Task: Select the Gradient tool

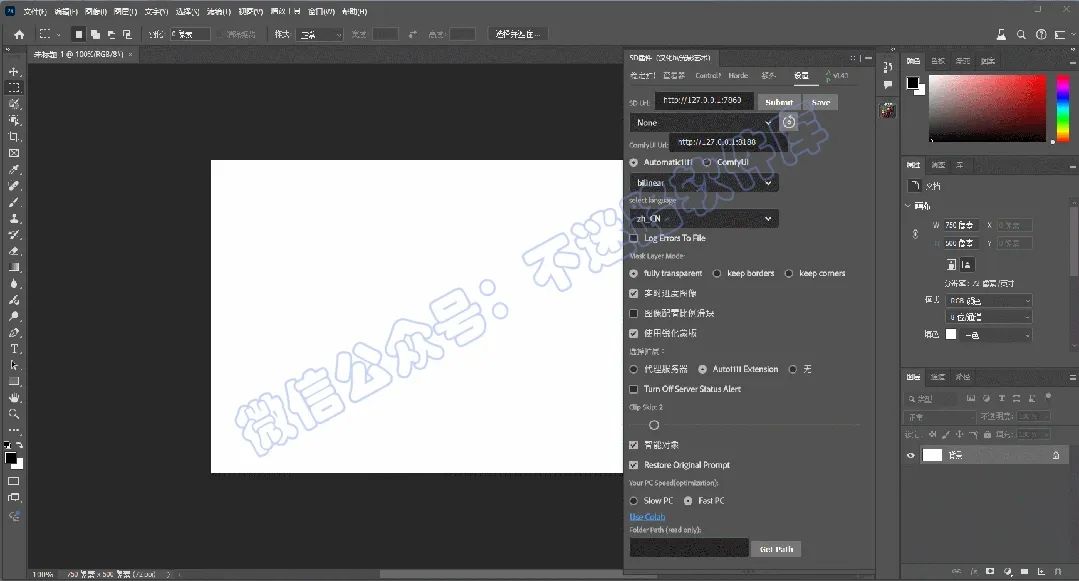Action: [x=14, y=267]
